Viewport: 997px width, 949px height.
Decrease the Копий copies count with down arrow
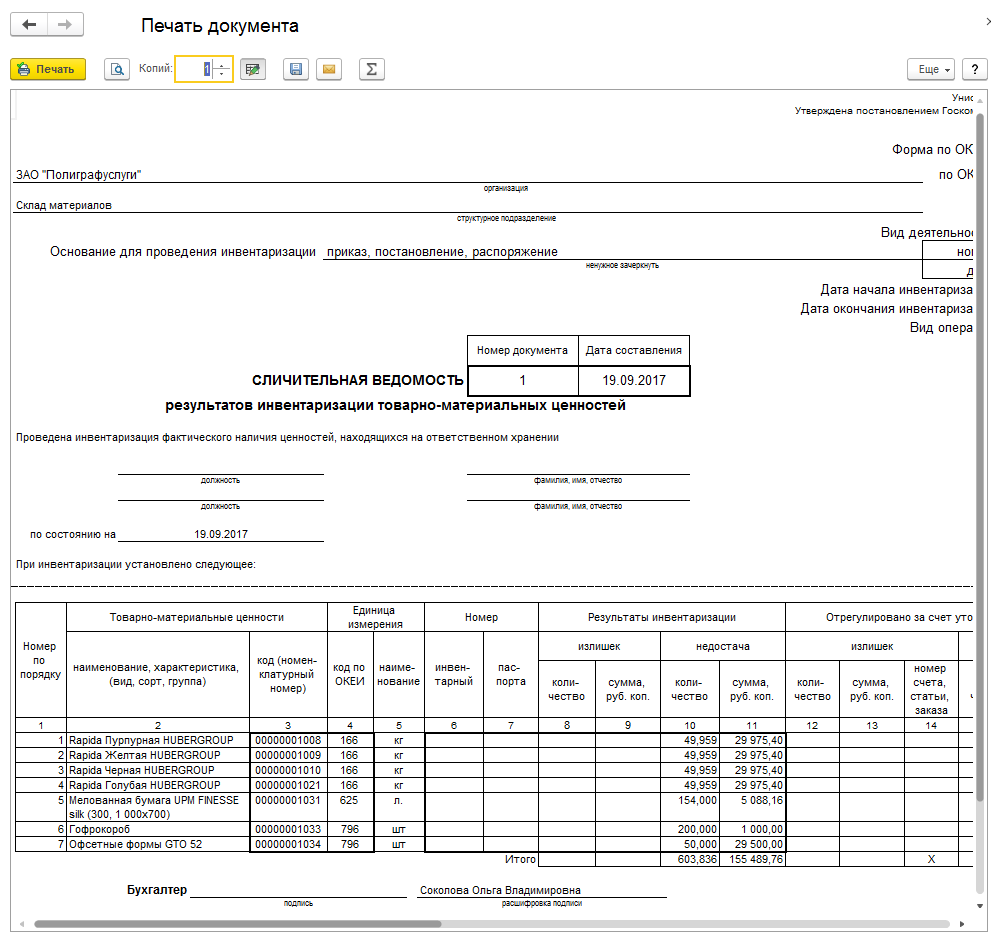click(223, 74)
